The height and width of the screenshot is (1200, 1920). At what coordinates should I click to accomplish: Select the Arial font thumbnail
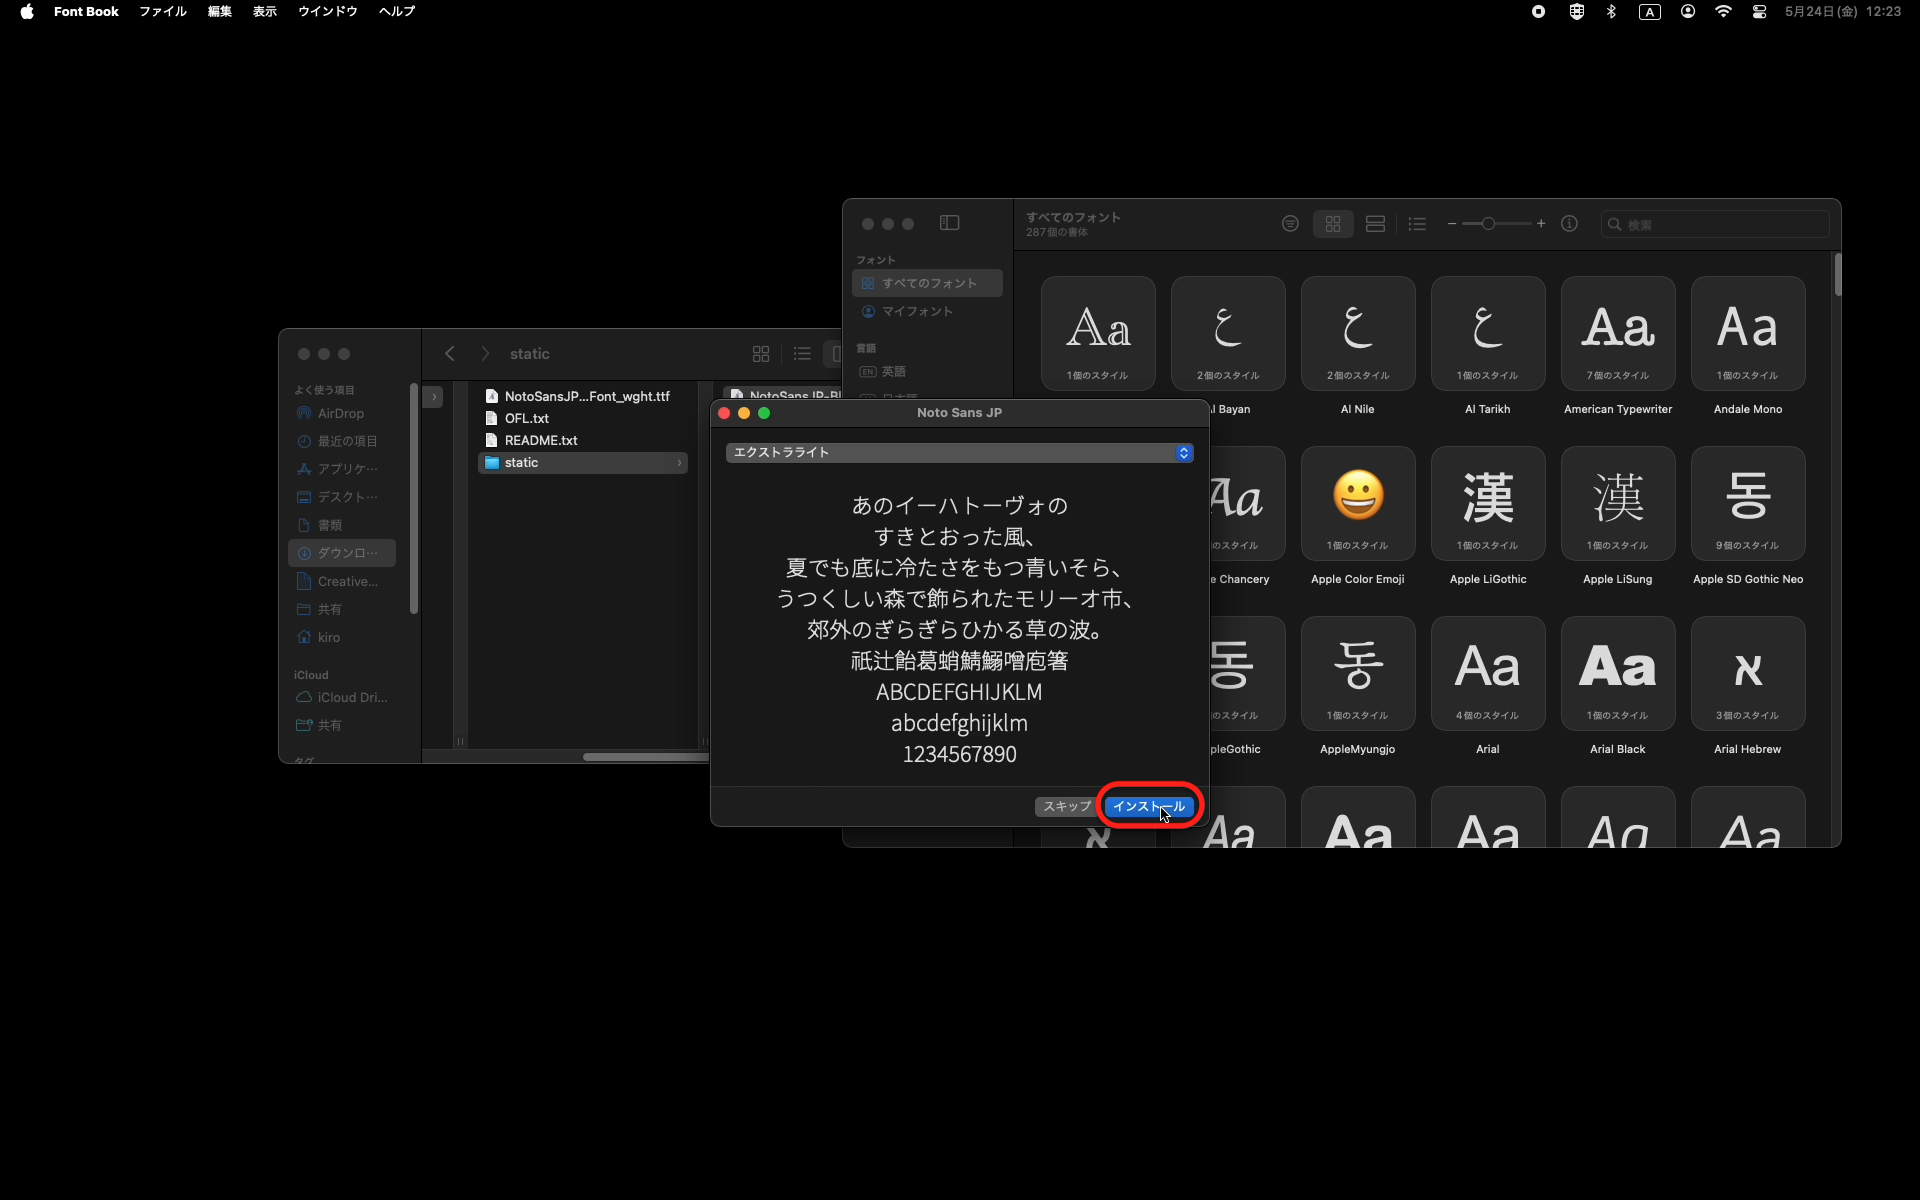[x=1488, y=673]
